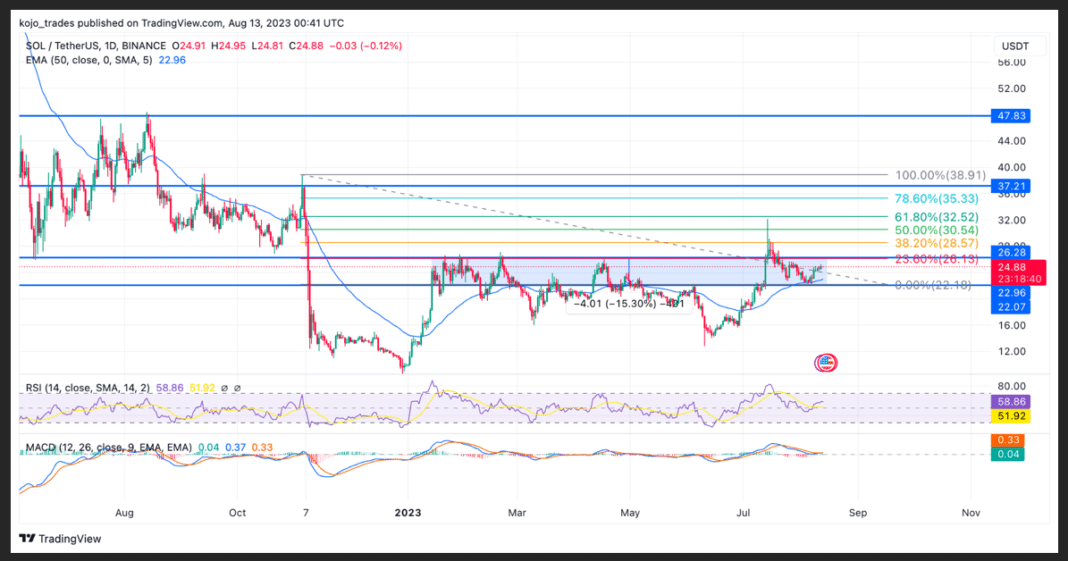The height and width of the screenshot is (561, 1068).
Task: Click the kojo_trades published header text
Action: point(181,23)
